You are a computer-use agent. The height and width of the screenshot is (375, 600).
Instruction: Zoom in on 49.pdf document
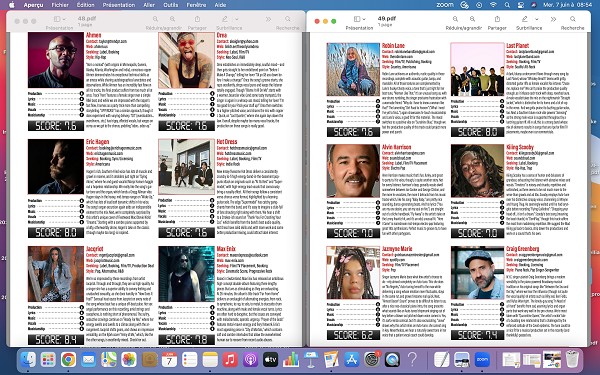point(472,19)
